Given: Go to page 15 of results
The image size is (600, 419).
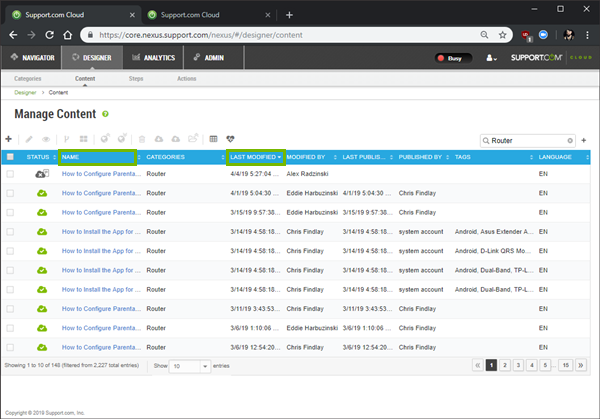Looking at the screenshot, I should (566, 365).
